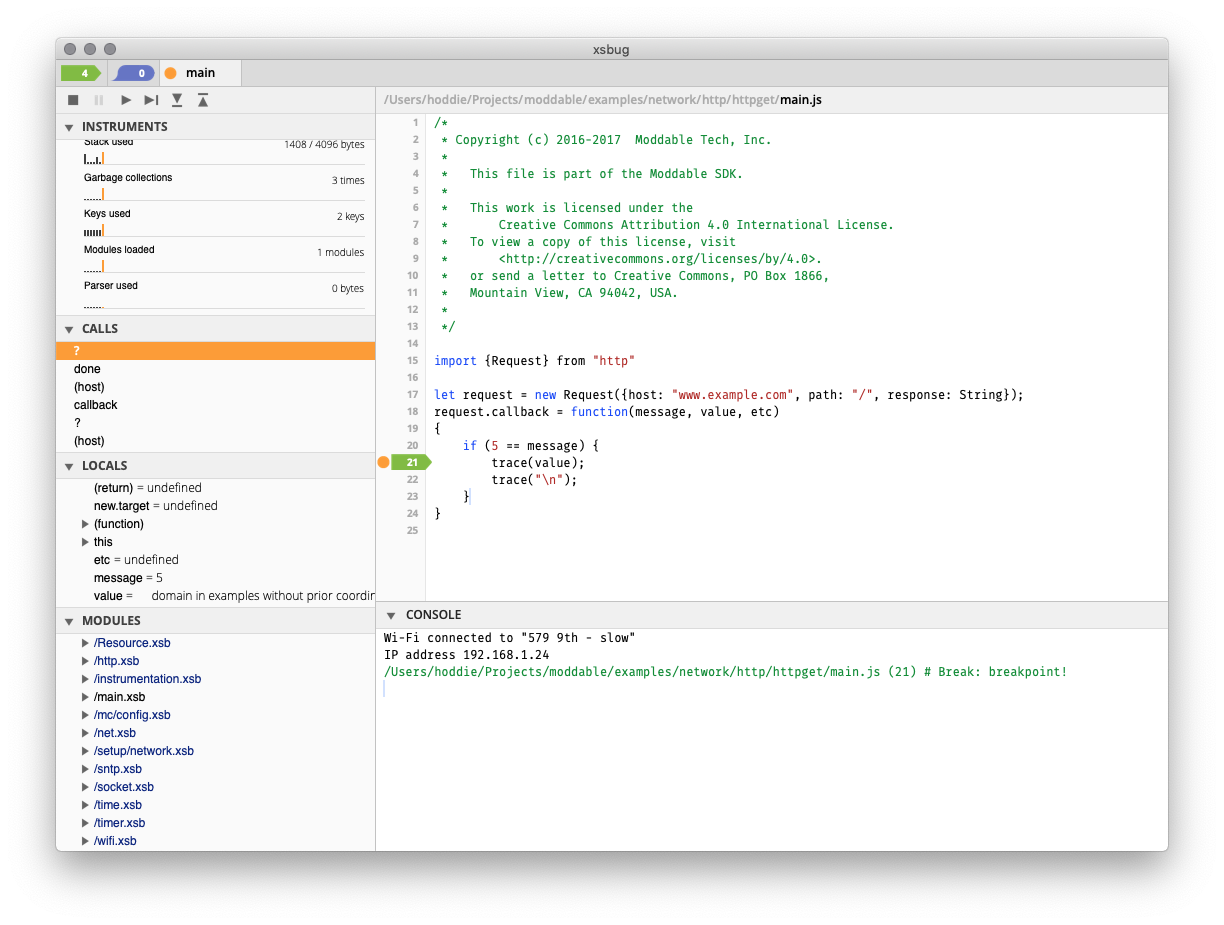Toggle the orange breakpoint dot on line 21

coord(383,462)
